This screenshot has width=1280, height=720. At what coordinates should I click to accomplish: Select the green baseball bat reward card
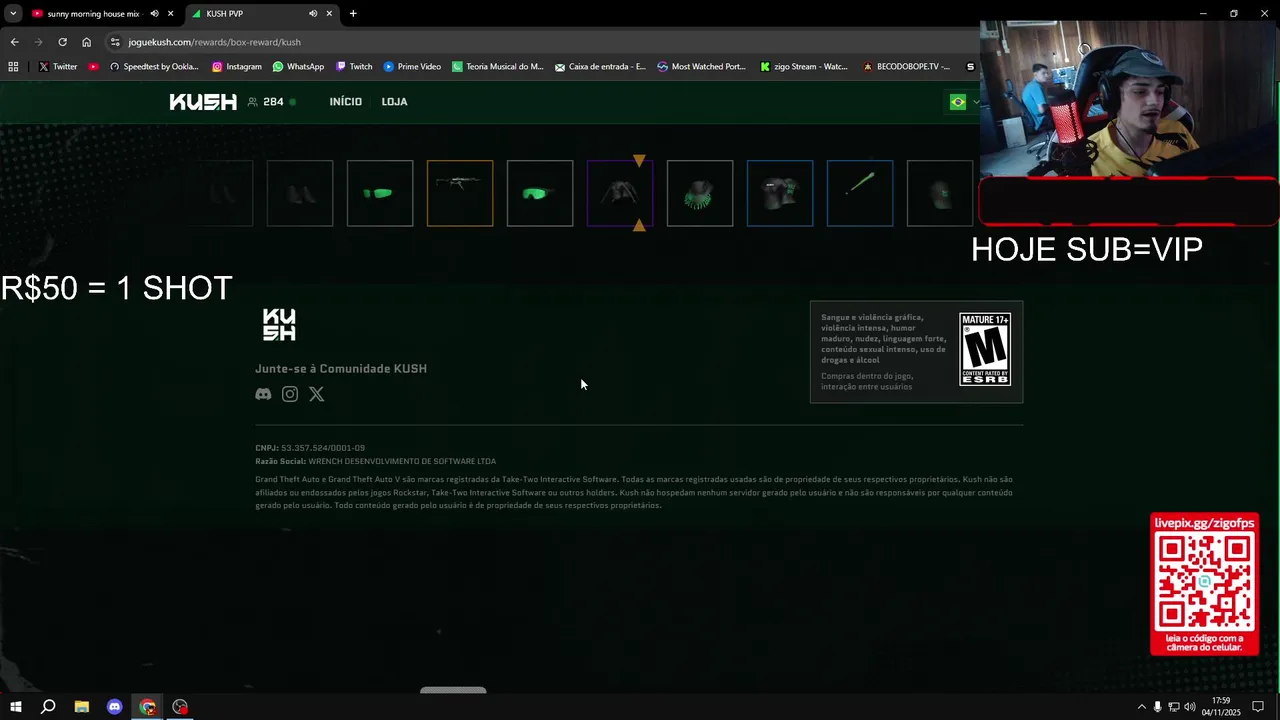pyautogui.click(x=860, y=193)
